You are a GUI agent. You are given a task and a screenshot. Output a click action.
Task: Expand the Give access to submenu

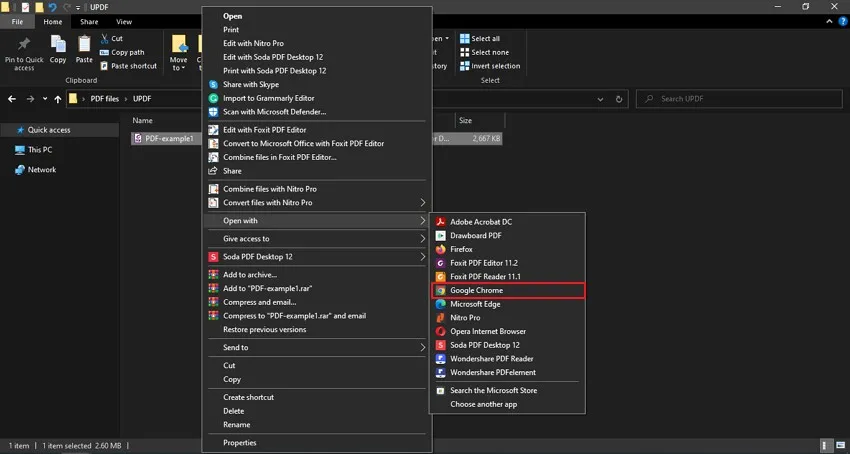point(317,239)
